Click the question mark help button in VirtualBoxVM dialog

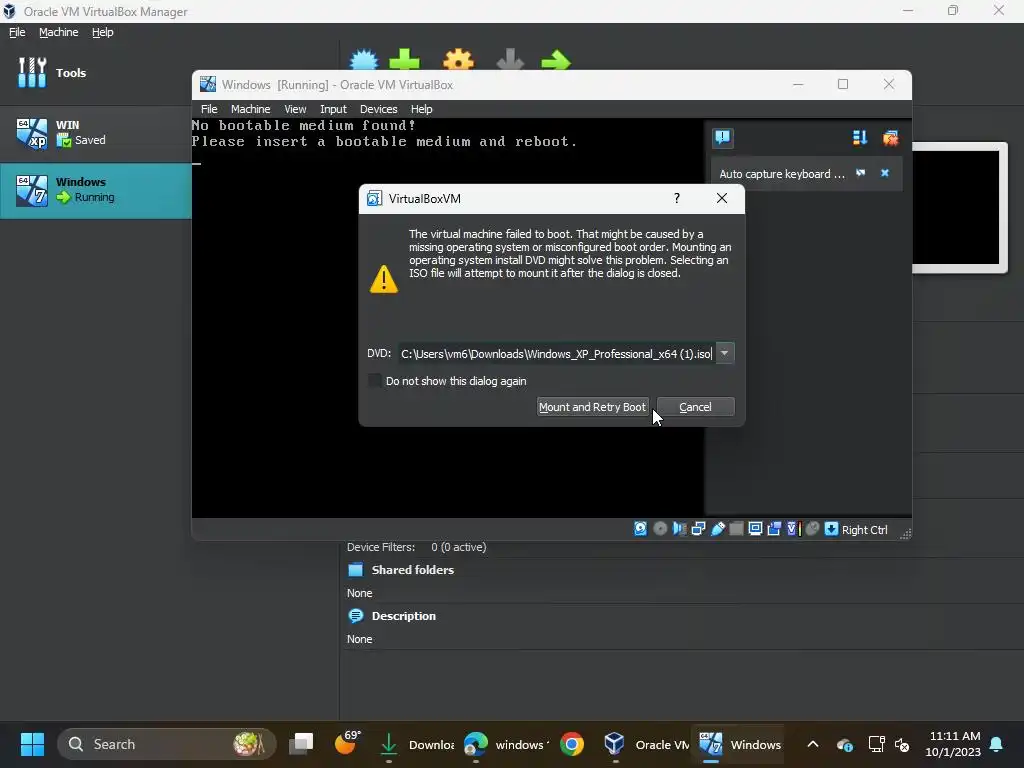[677, 198]
